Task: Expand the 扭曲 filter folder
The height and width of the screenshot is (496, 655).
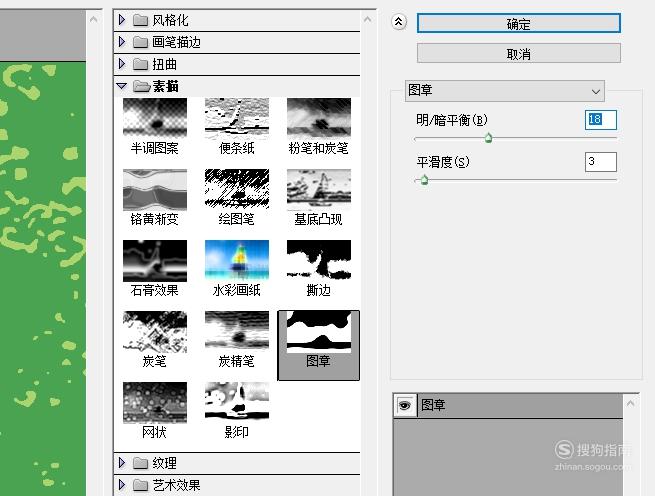Action: click(x=122, y=64)
